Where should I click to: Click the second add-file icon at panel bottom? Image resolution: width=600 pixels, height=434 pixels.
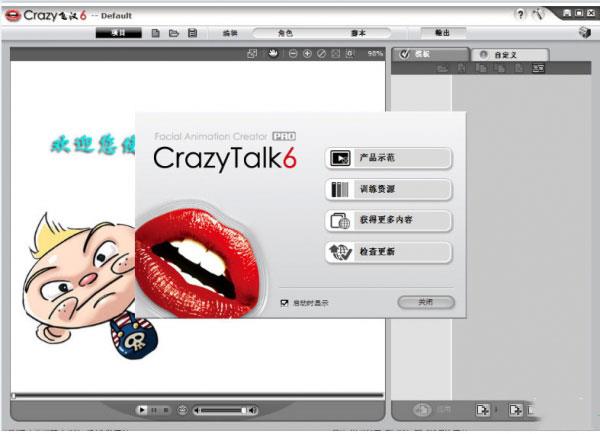click(x=516, y=410)
